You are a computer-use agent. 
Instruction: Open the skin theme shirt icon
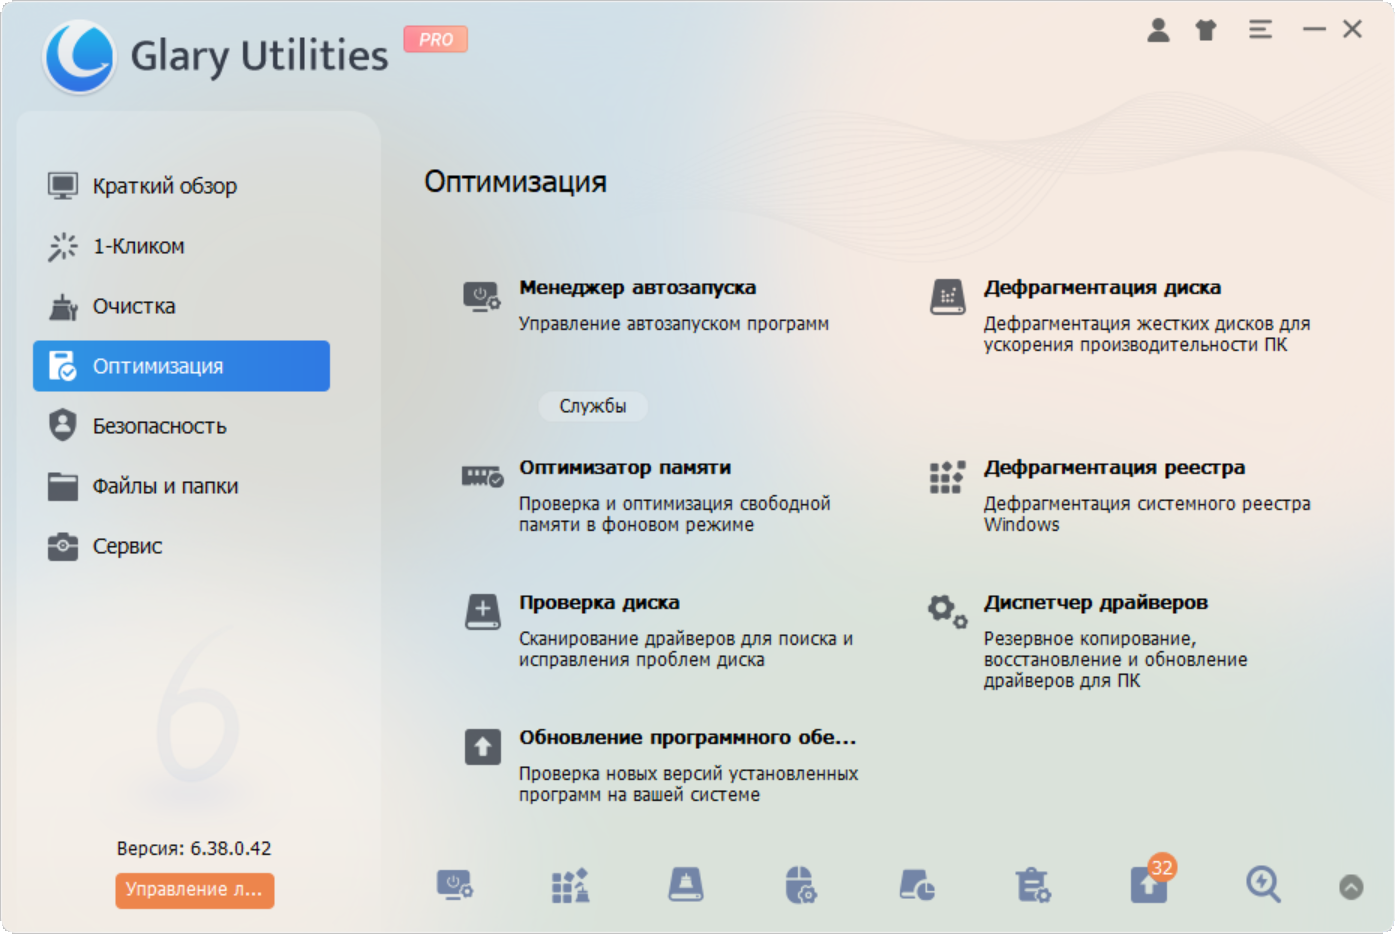(x=1206, y=30)
